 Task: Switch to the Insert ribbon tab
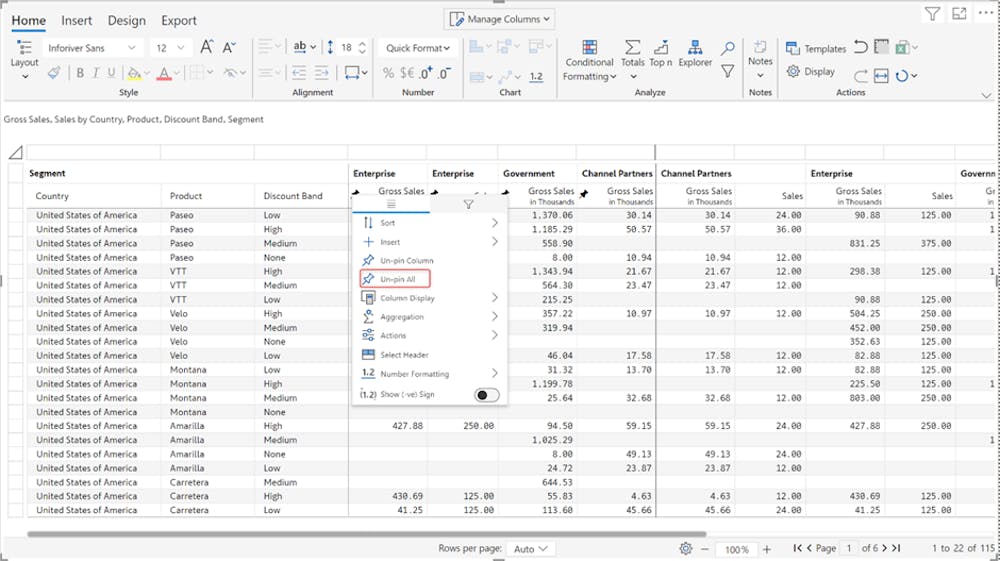pyautogui.click(x=77, y=20)
